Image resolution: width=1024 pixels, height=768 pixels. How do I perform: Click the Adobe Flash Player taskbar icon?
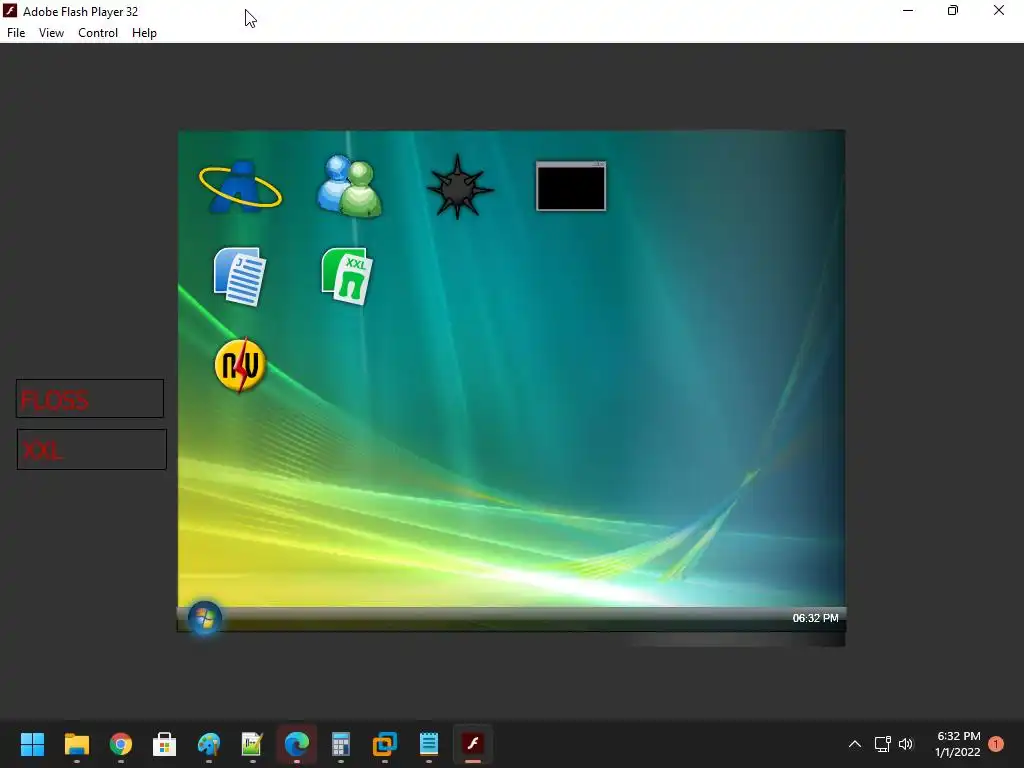(473, 744)
